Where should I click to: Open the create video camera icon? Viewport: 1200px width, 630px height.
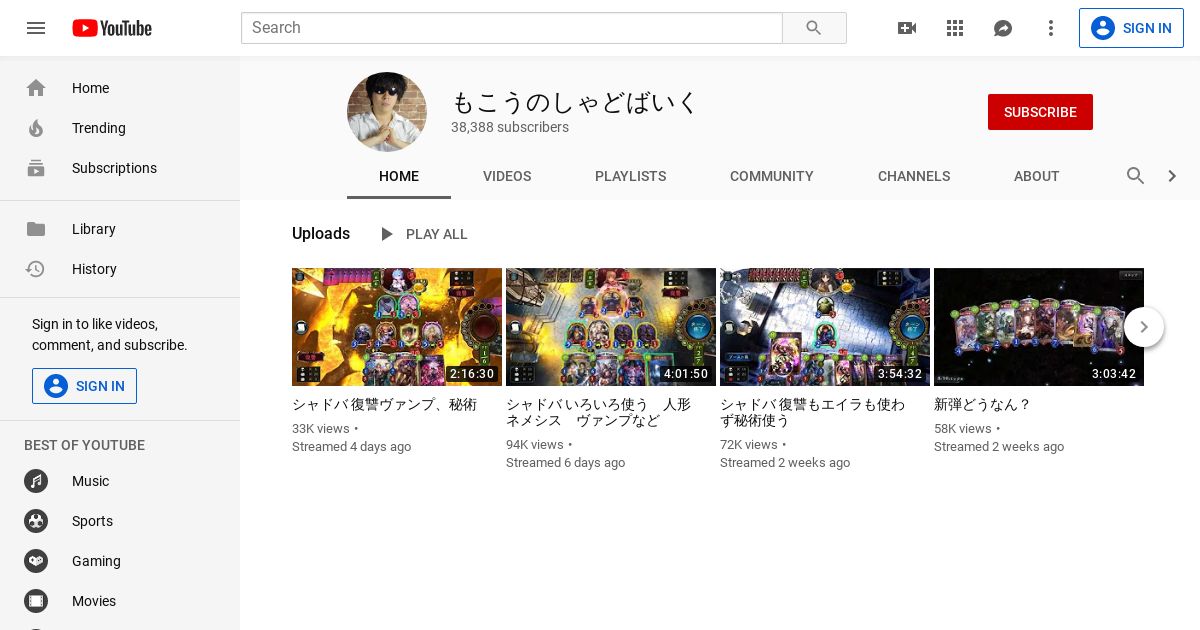coord(907,28)
